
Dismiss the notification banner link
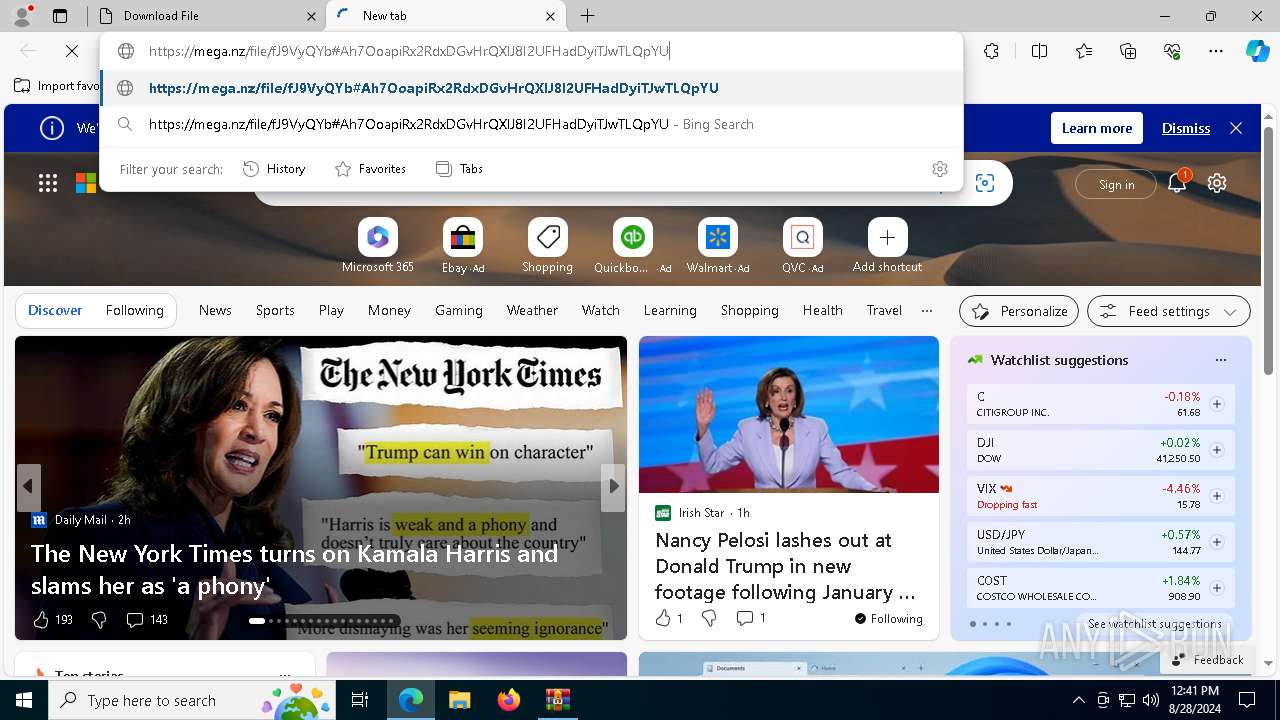1186,128
